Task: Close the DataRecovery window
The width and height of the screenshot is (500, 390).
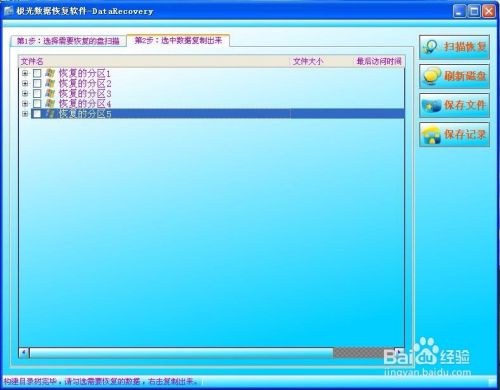Action: click(489, 11)
